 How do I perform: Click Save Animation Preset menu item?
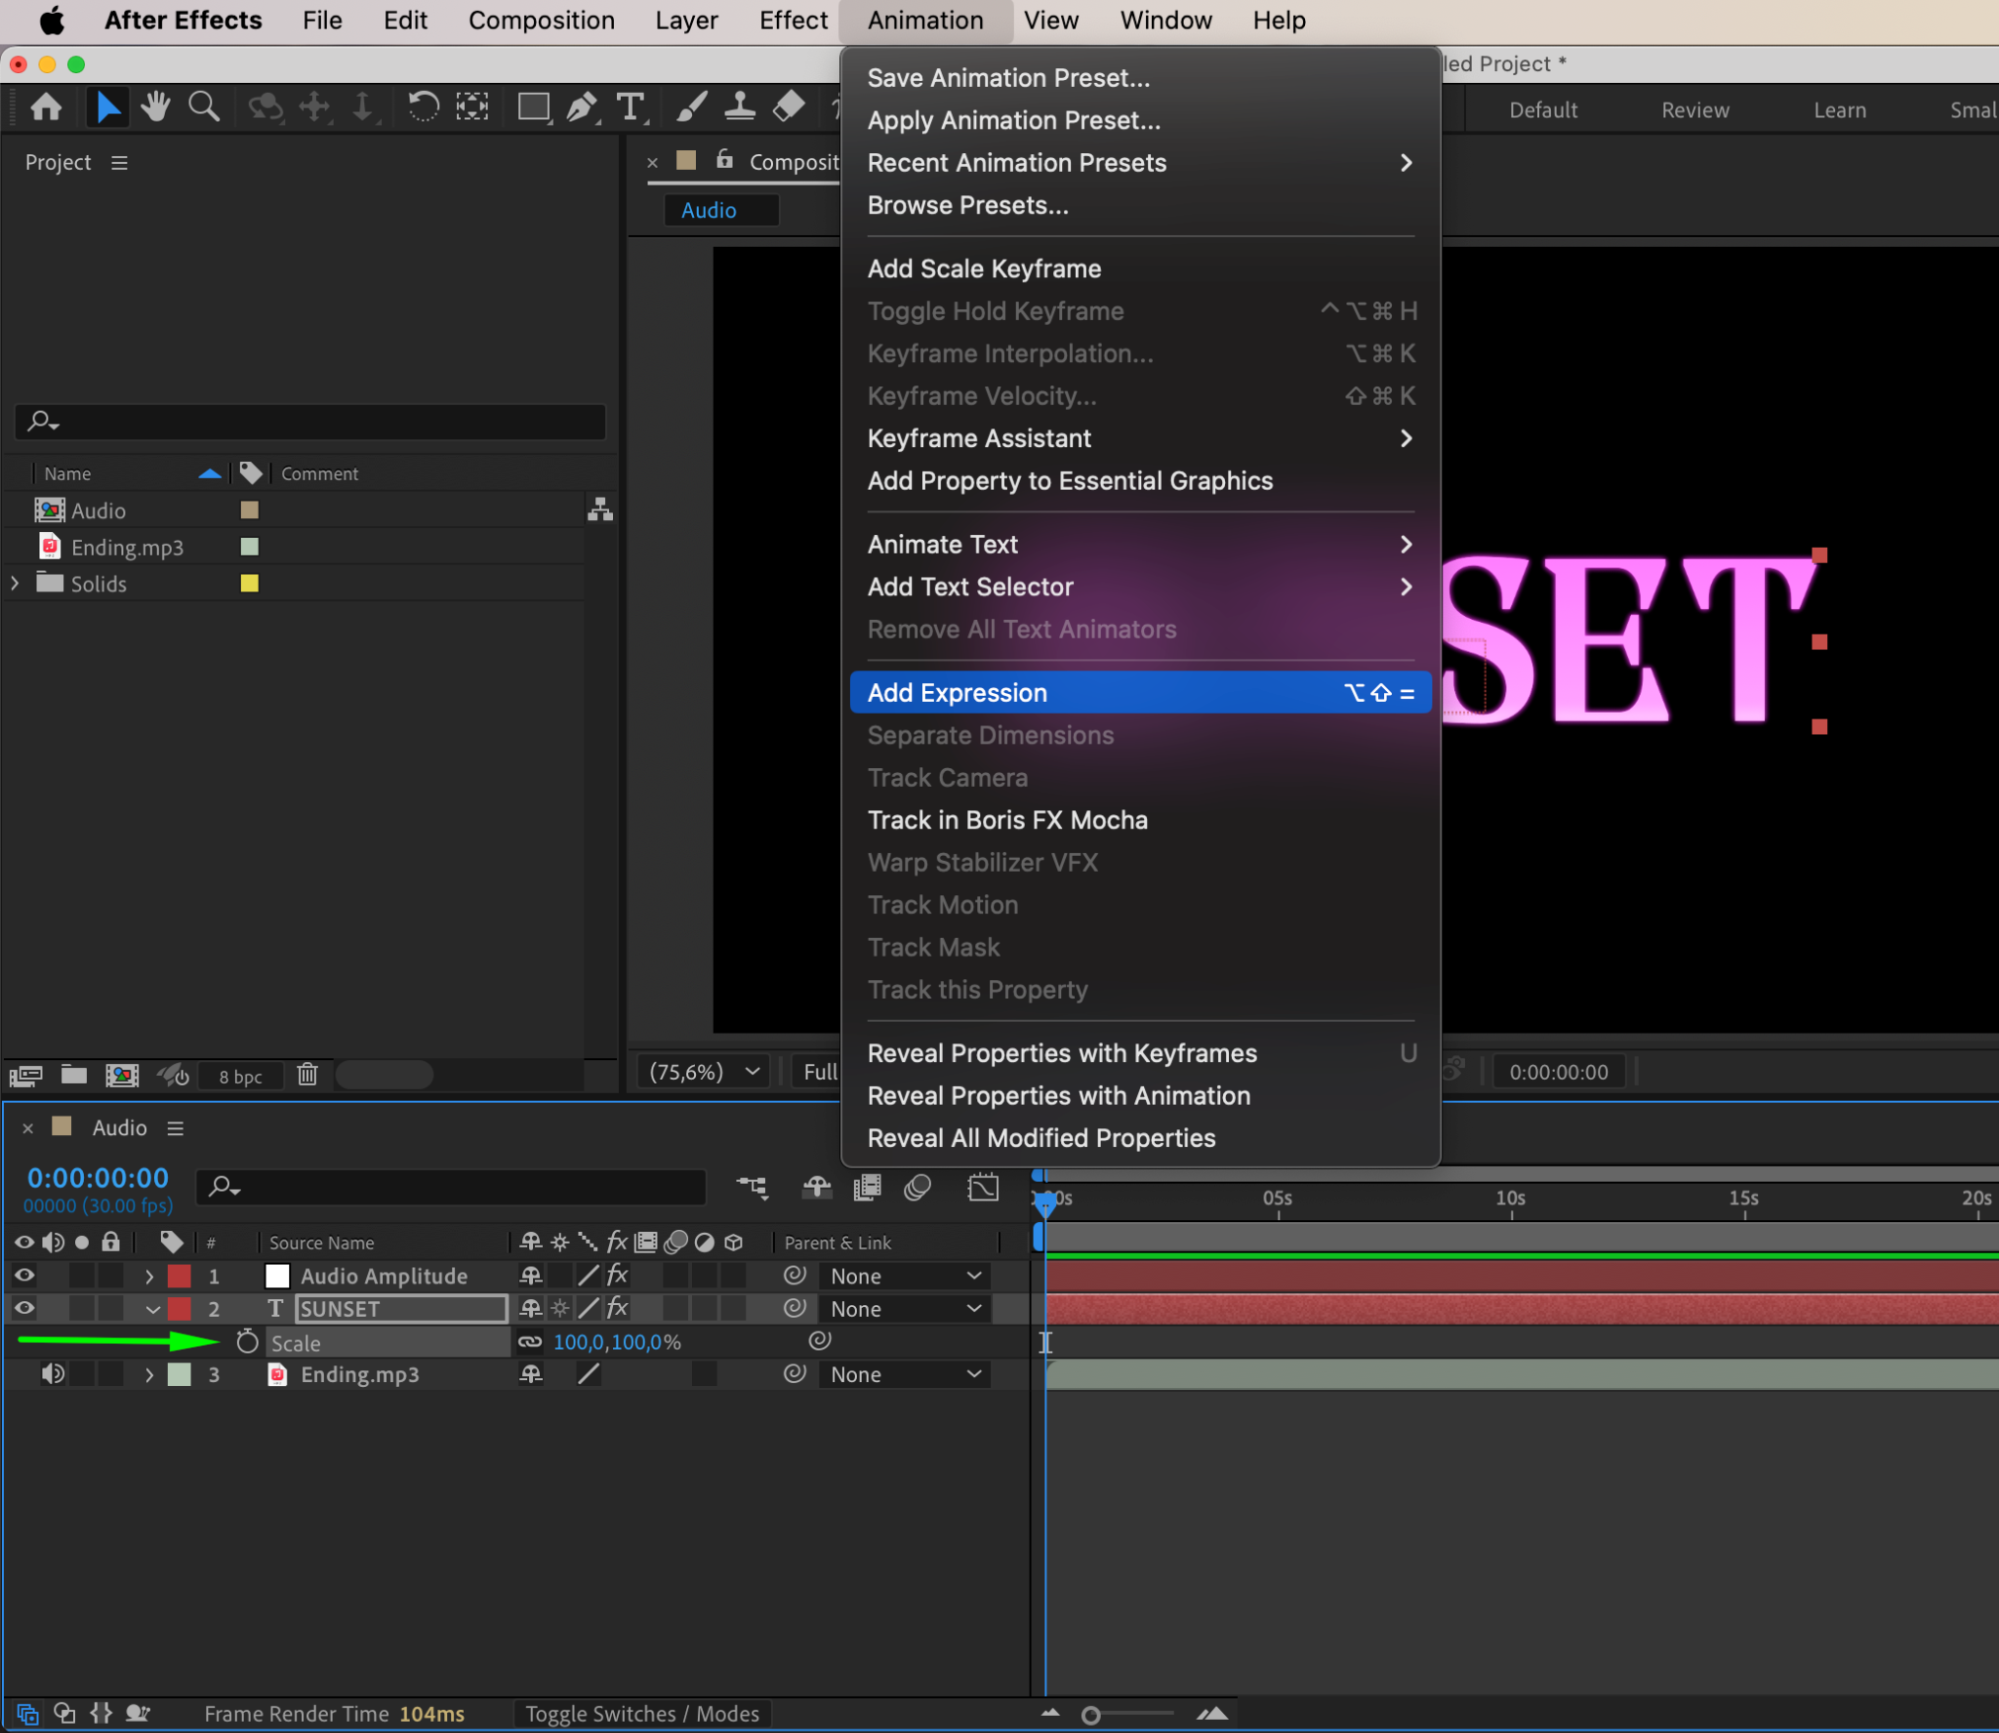(x=1140, y=77)
